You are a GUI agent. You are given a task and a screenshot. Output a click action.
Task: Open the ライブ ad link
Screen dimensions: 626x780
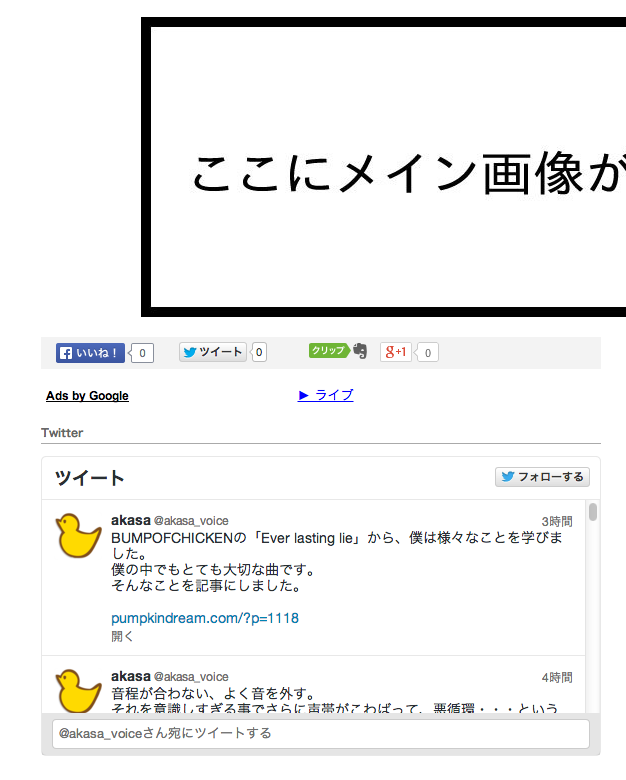(x=325, y=395)
